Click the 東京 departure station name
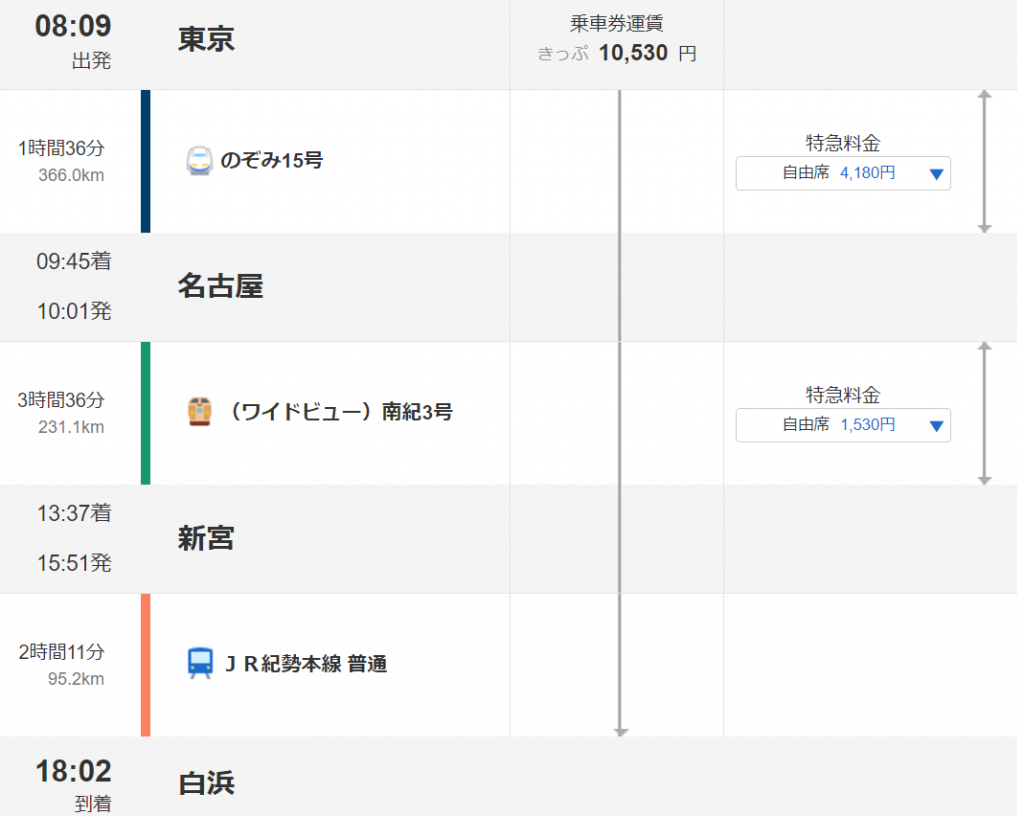The image size is (1024, 816). [x=206, y=39]
